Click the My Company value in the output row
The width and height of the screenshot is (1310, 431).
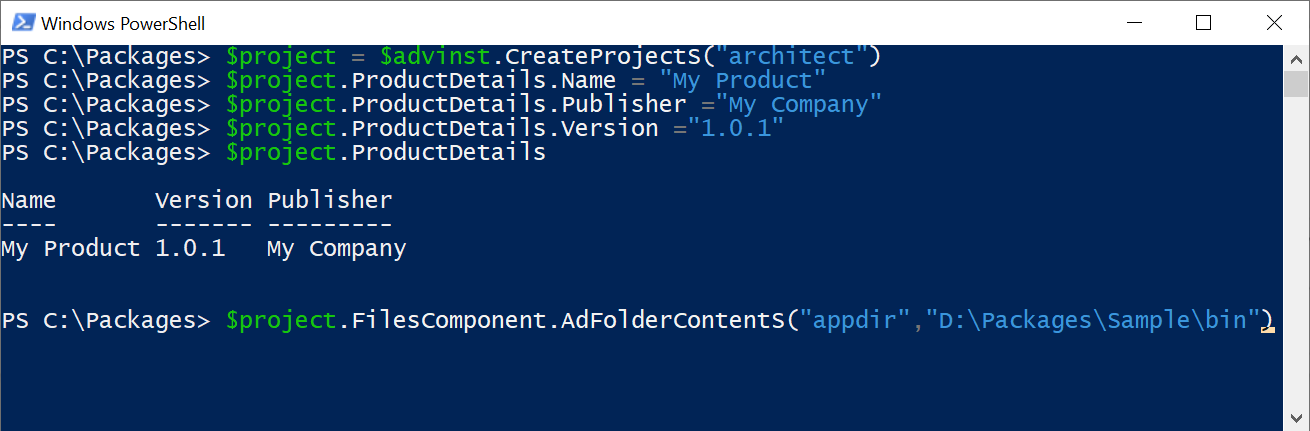(336, 248)
